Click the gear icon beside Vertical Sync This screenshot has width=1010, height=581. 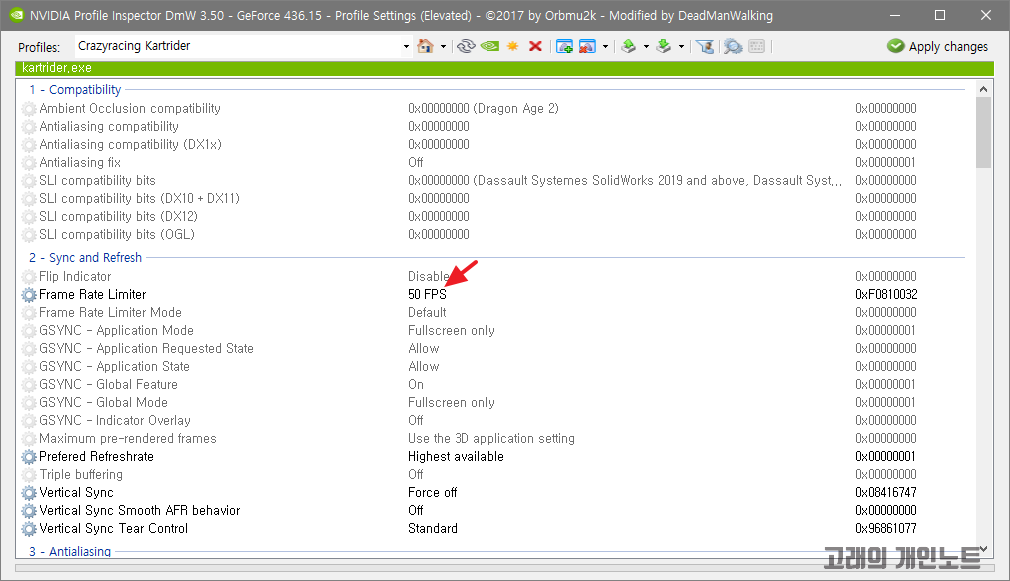pos(29,493)
